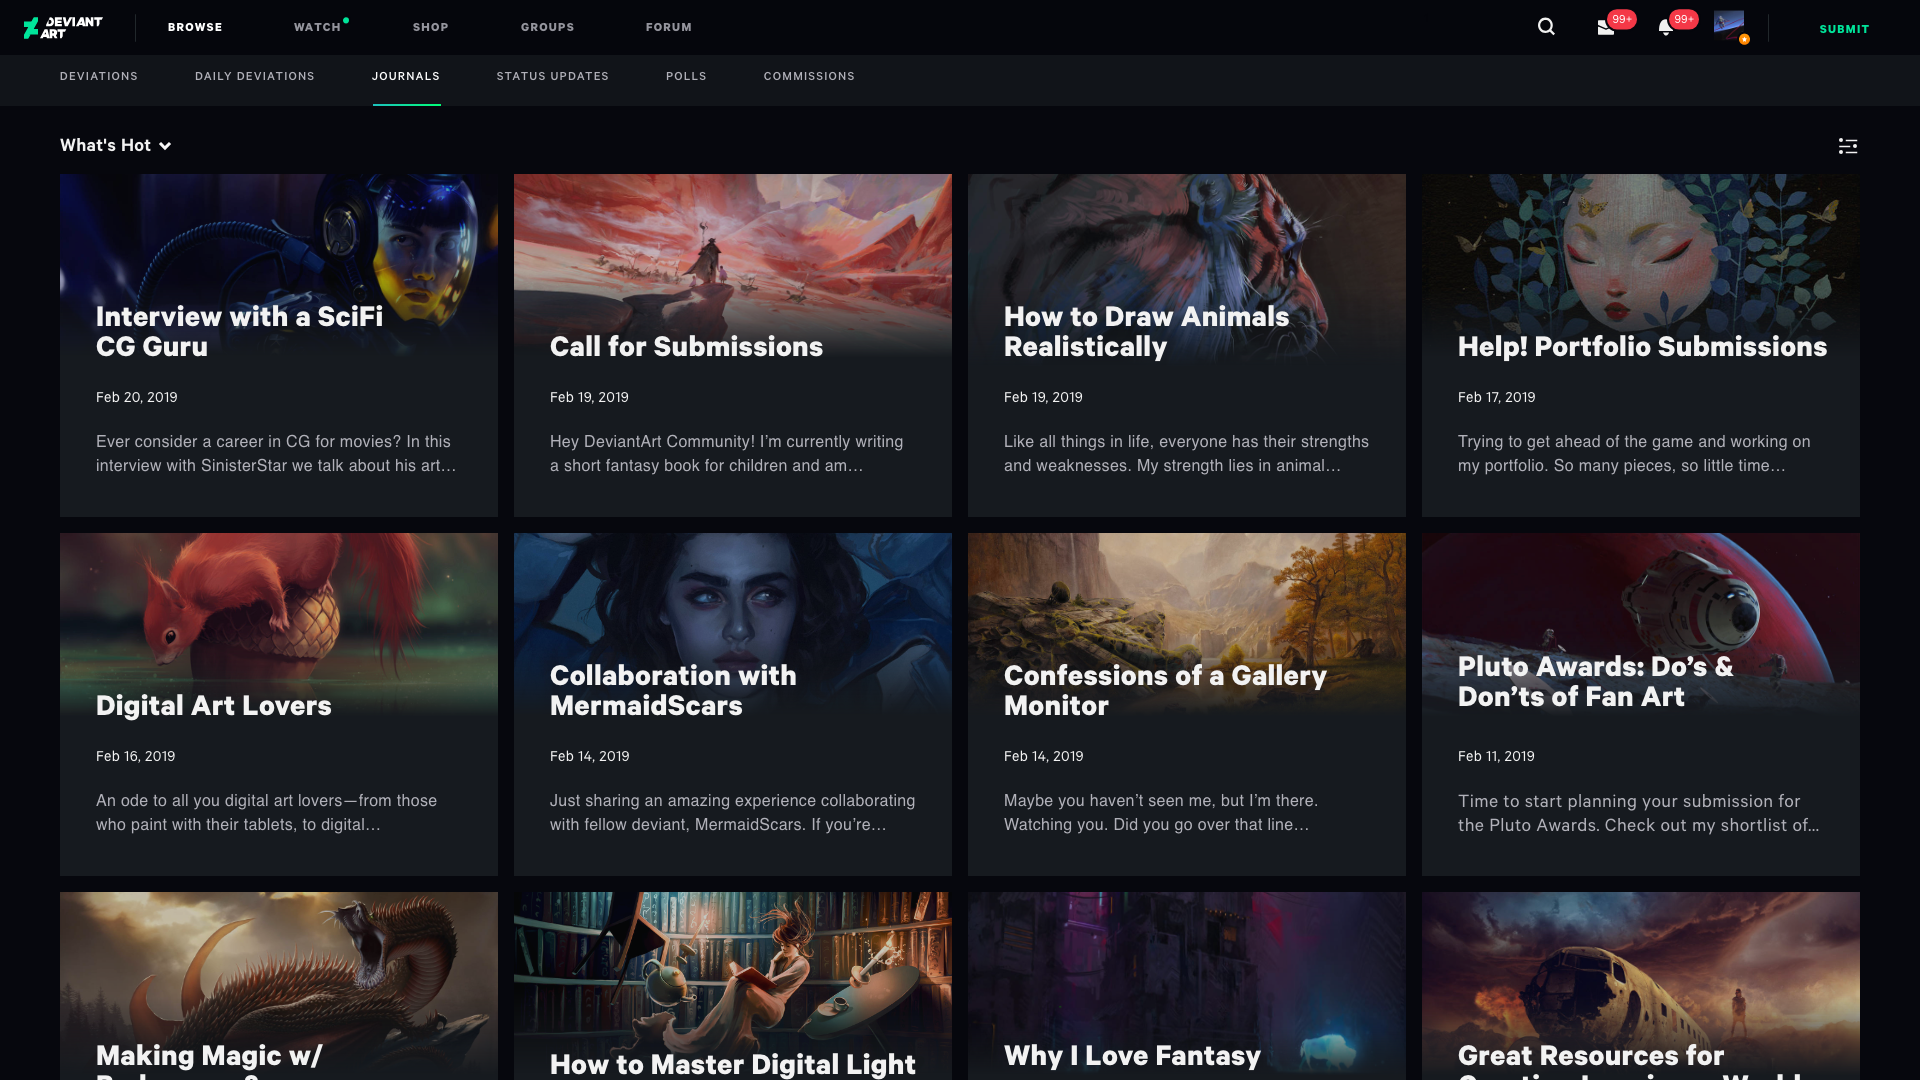The width and height of the screenshot is (1920, 1080).
Task: Expand the BROWSE navigation menu
Action: 195,27
